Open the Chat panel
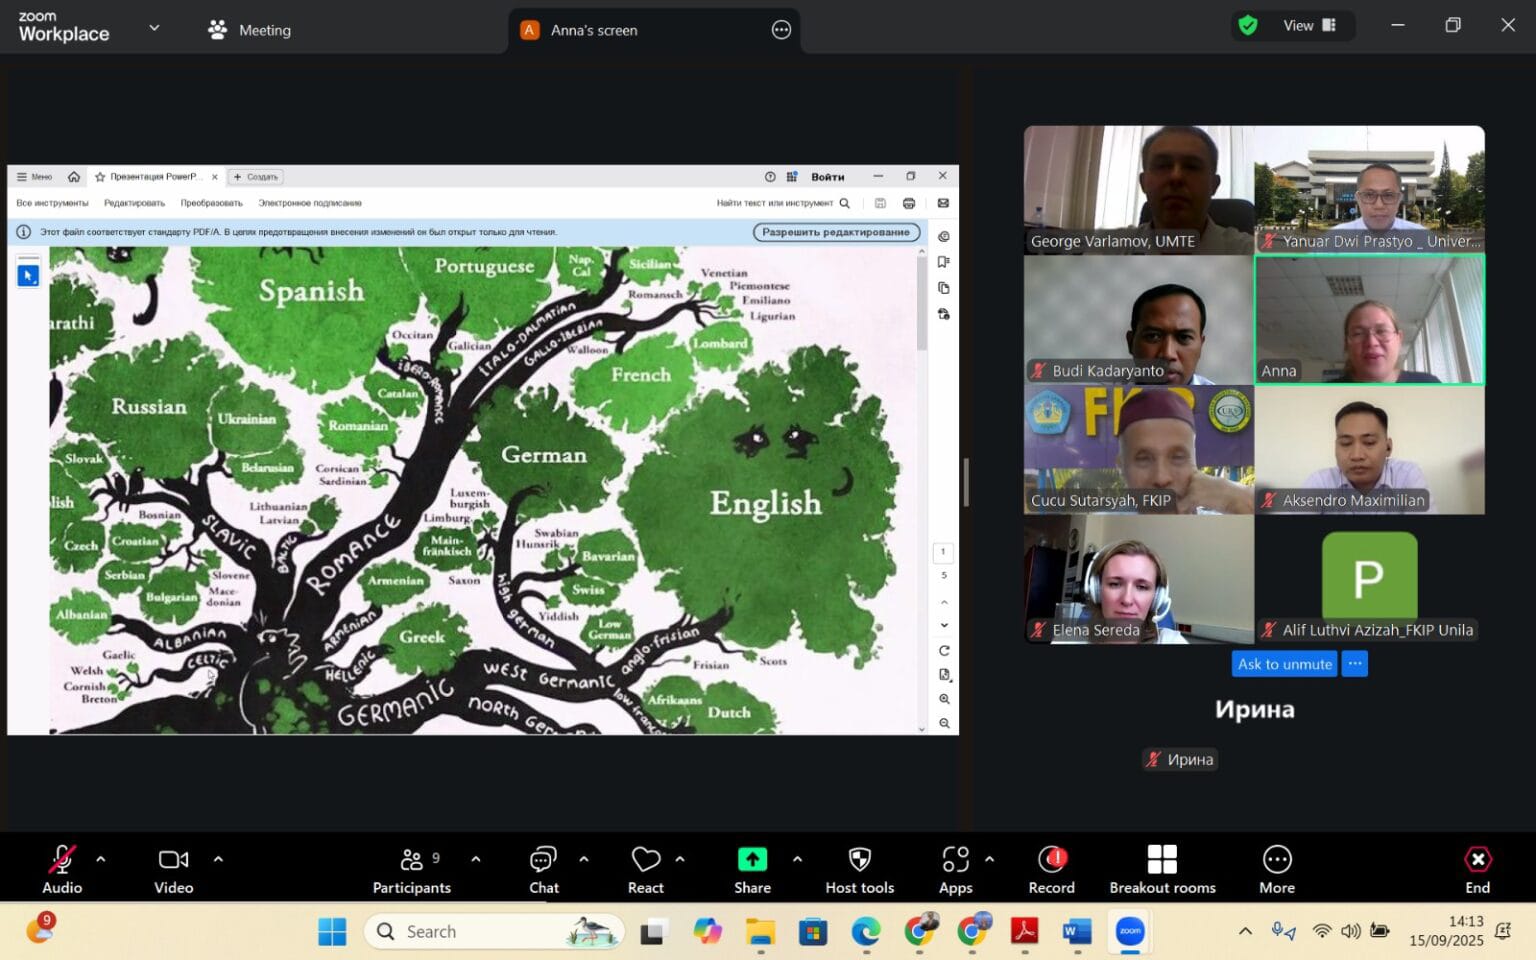Image resolution: width=1536 pixels, height=960 pixels. [543, 869]
